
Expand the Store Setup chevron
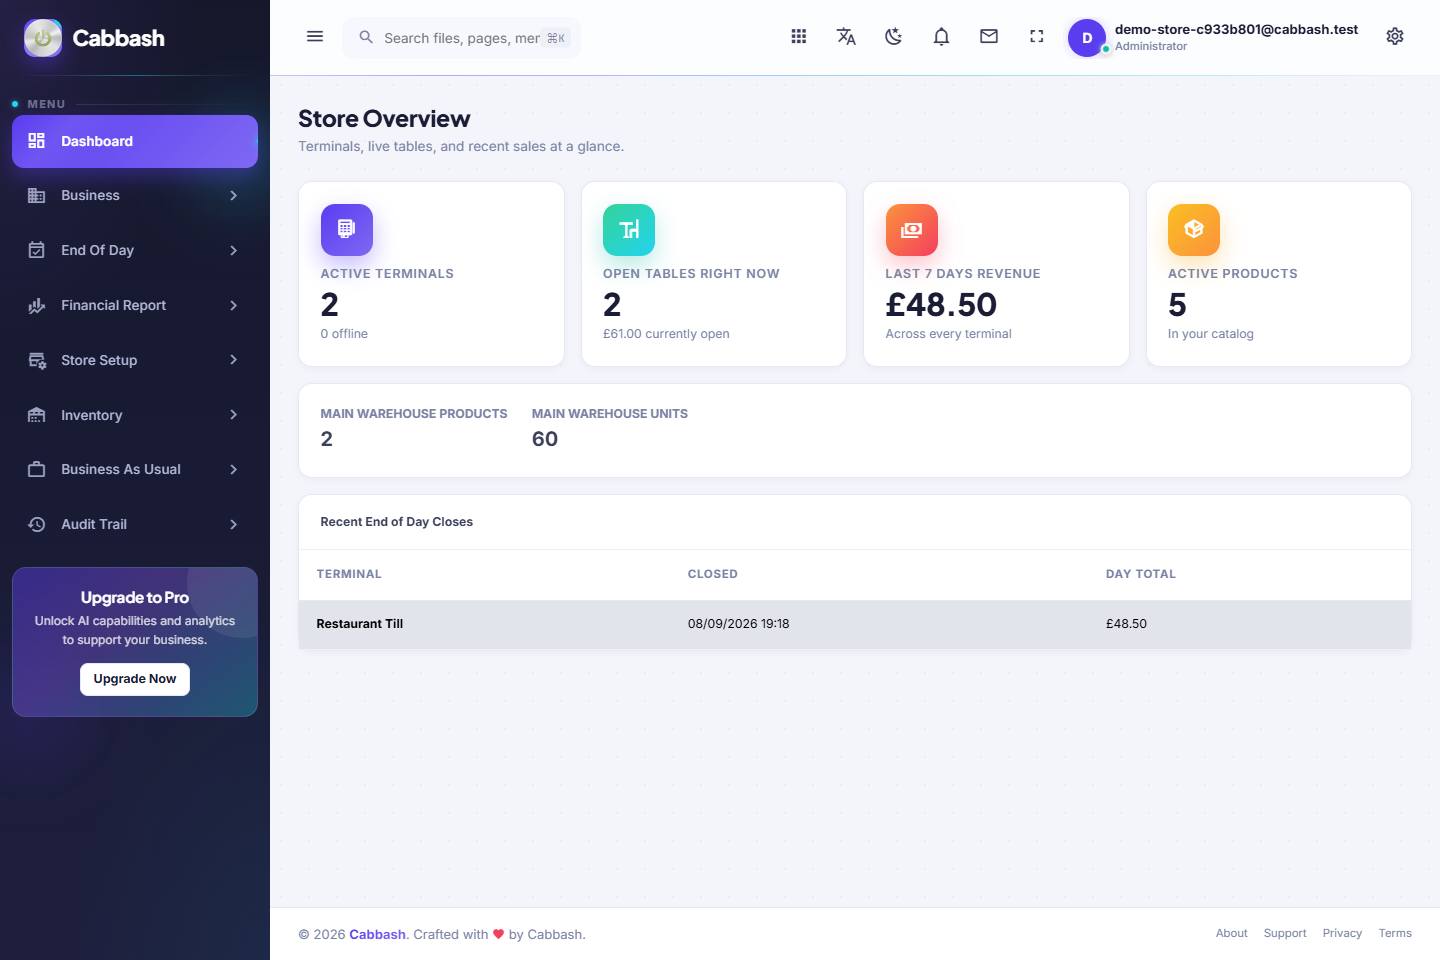pyautogui.click(x=233, y=360)
